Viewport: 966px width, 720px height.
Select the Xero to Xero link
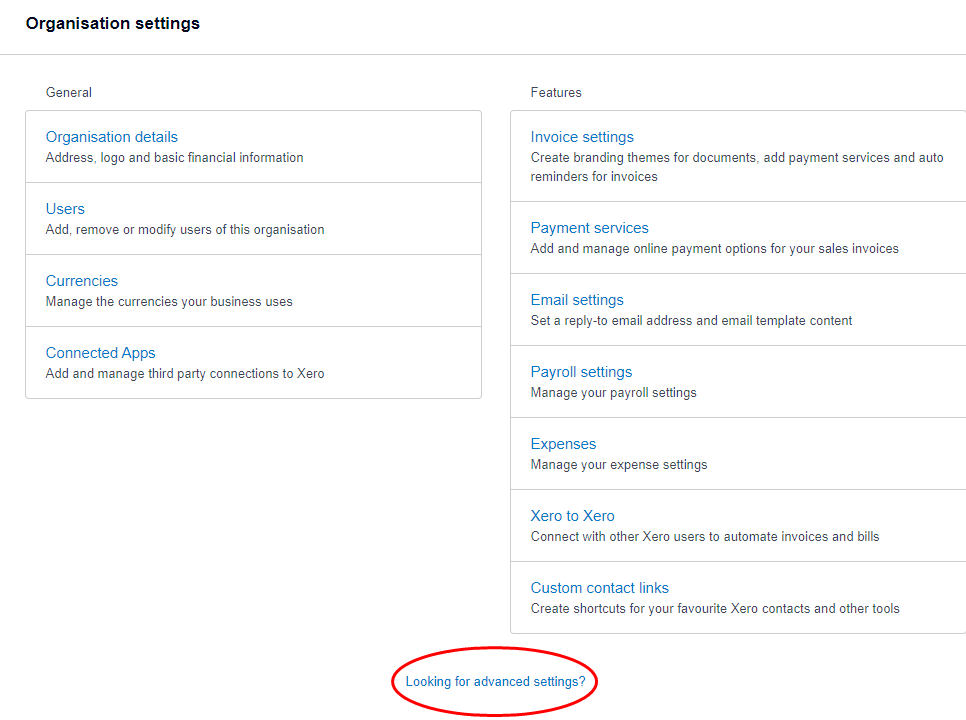click(x=572, y=516)
